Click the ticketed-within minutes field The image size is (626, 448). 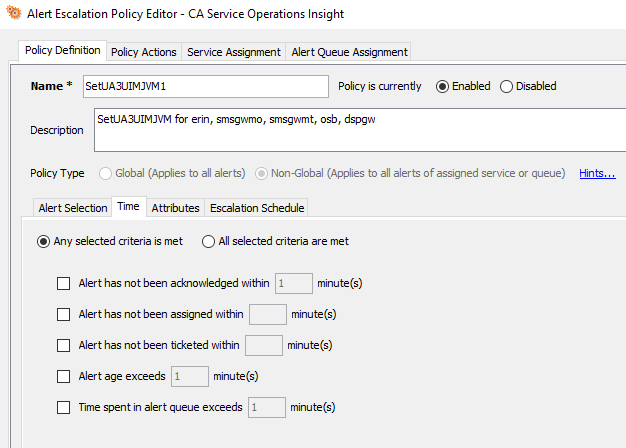coord(264,345)
